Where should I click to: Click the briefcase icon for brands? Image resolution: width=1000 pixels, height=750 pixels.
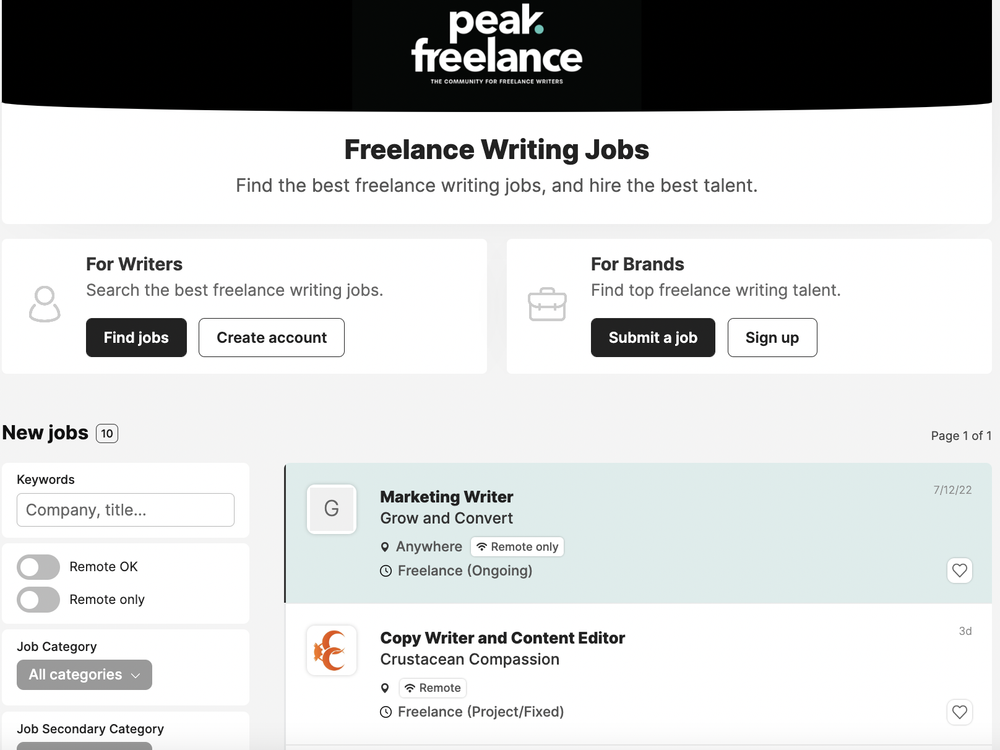click(x=547, y=305)
